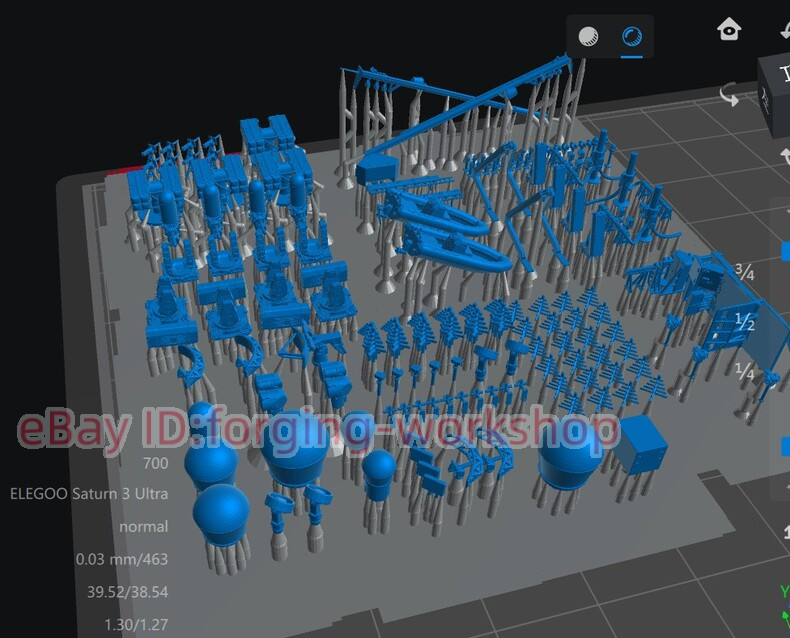
Task: Select the blue x-ray render mode icon
Action: pos(632,36)
